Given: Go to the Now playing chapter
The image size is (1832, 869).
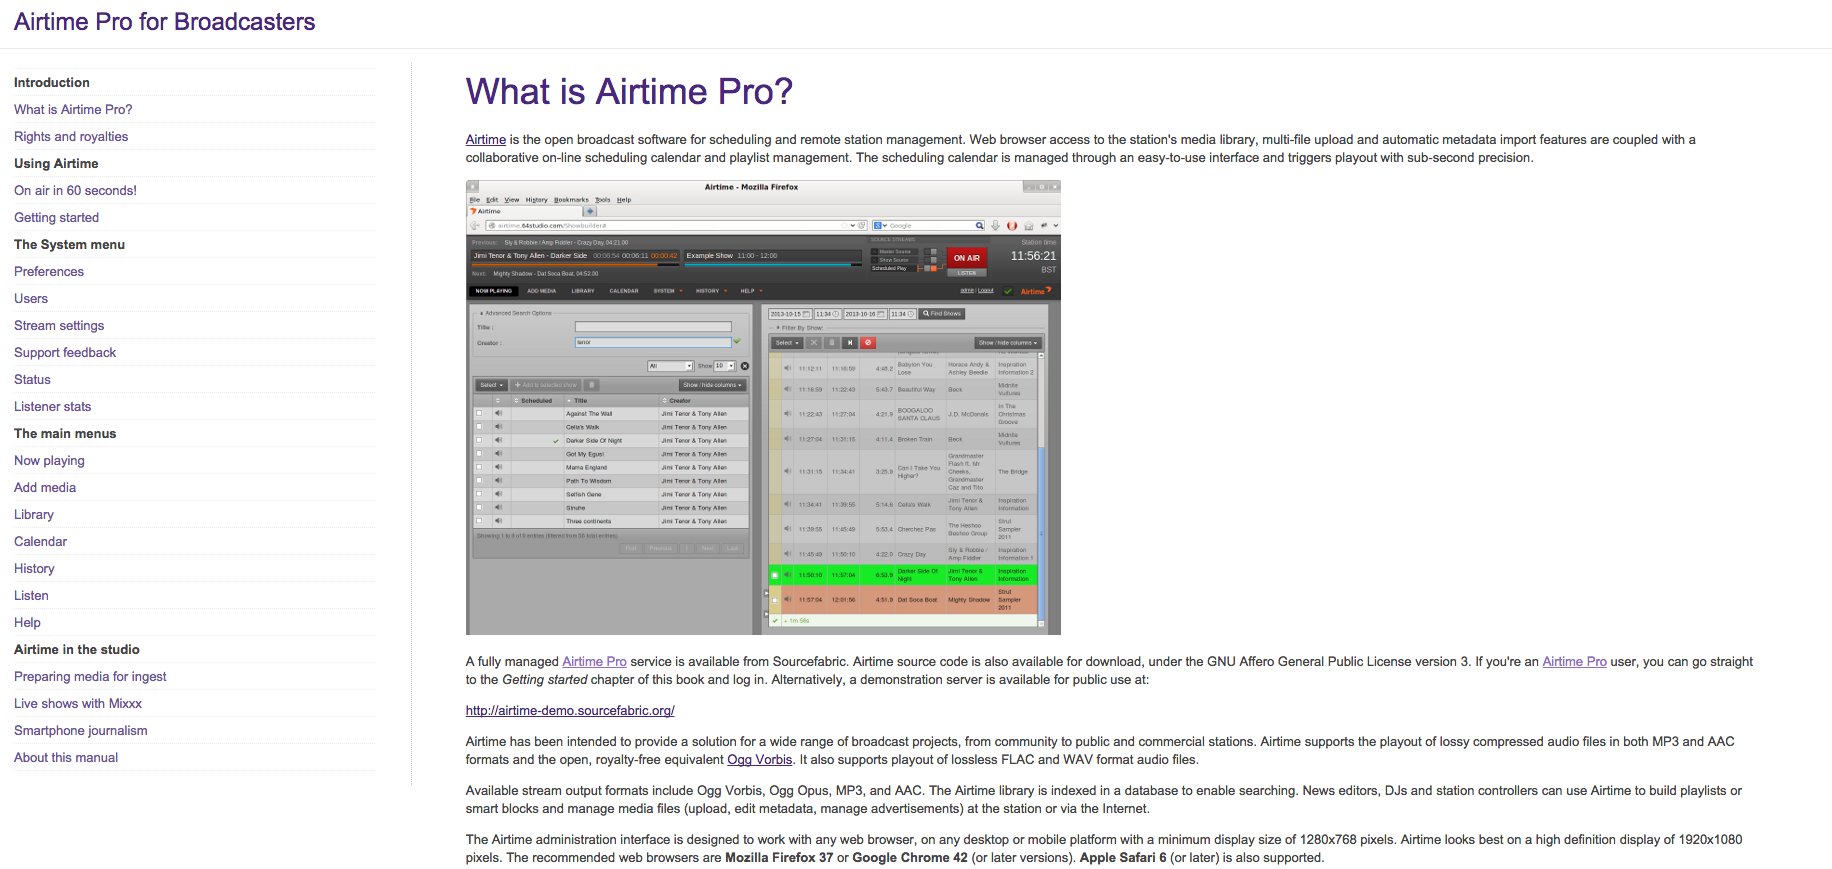Looking at the screenshot, I should (49, 460).
